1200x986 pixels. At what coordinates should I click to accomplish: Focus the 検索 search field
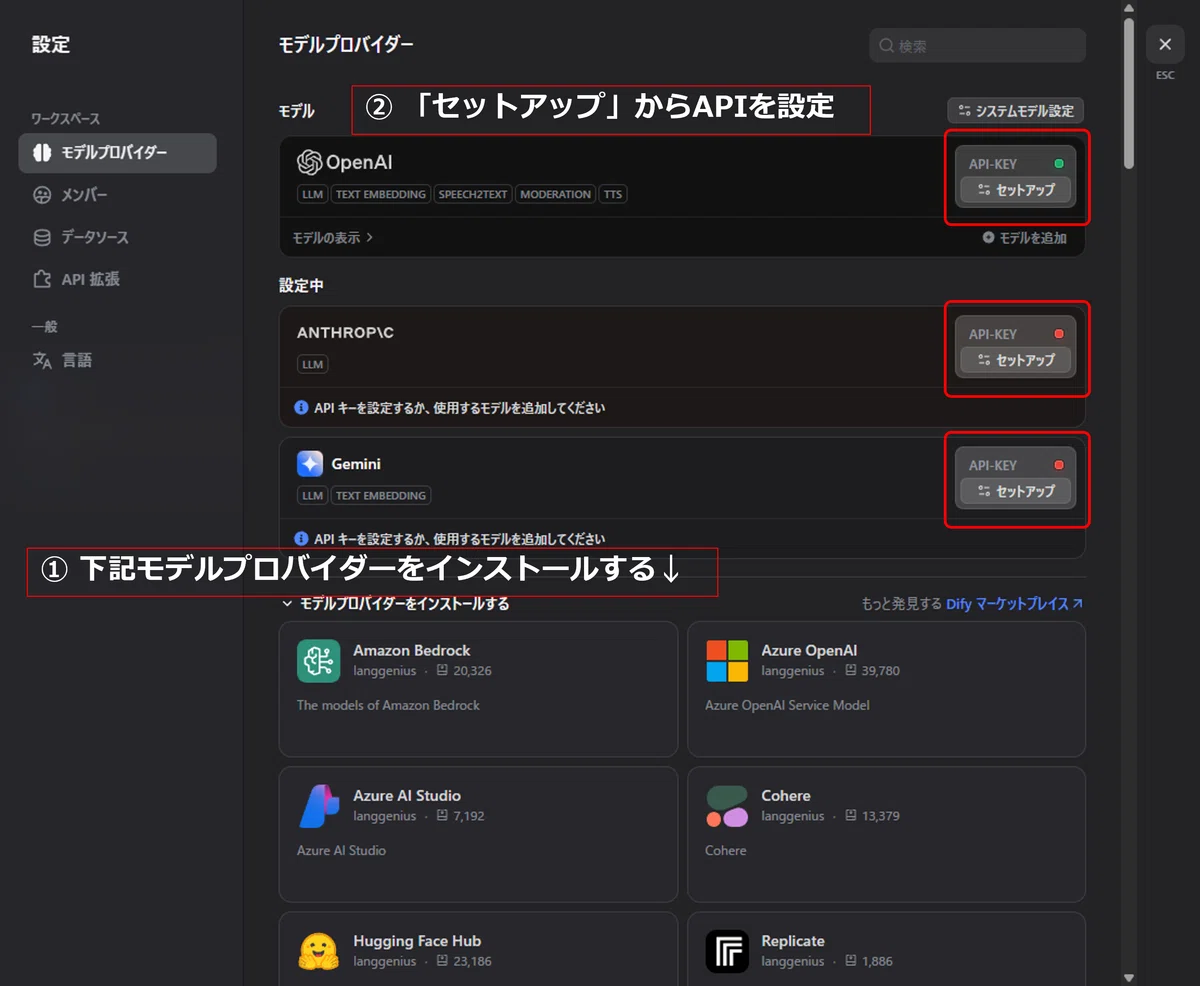[x=977, y=45]
